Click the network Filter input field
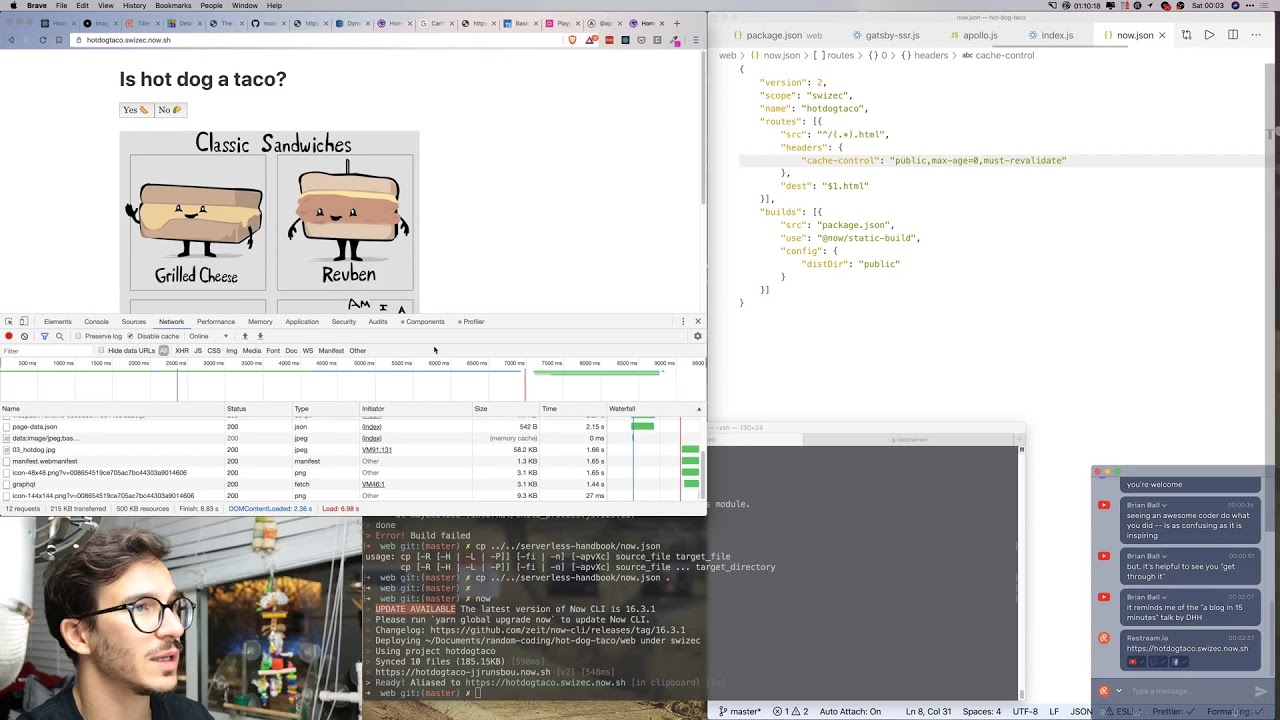 45,351
